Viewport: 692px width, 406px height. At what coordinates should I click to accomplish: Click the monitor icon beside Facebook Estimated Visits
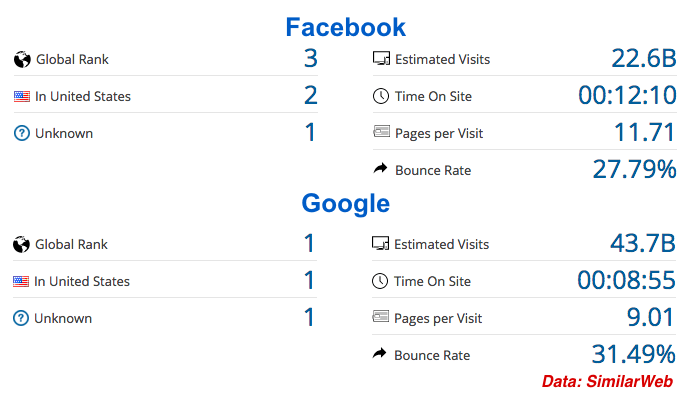coord(380,59)
